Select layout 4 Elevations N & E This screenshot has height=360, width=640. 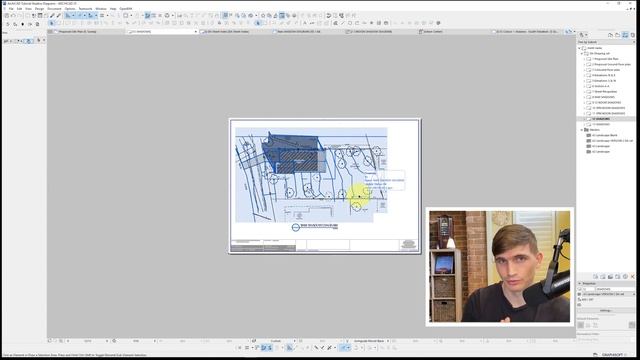[x=604, y=75]
